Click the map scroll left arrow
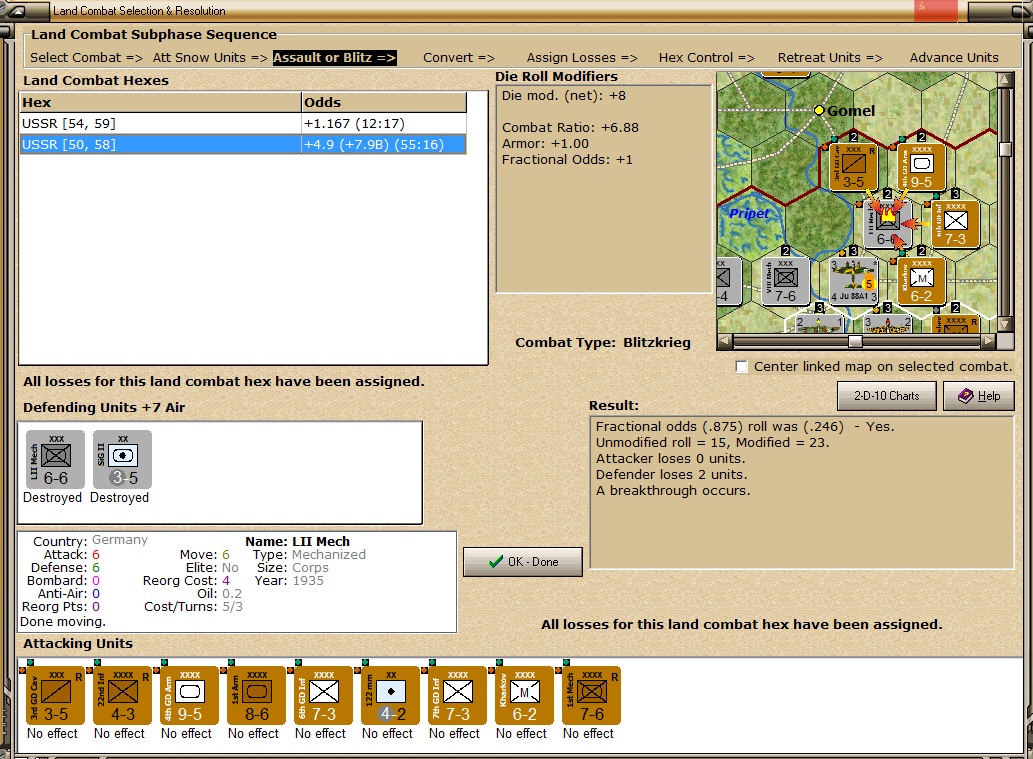Viewport: 1033px width, 759px height. click(724, 341)
